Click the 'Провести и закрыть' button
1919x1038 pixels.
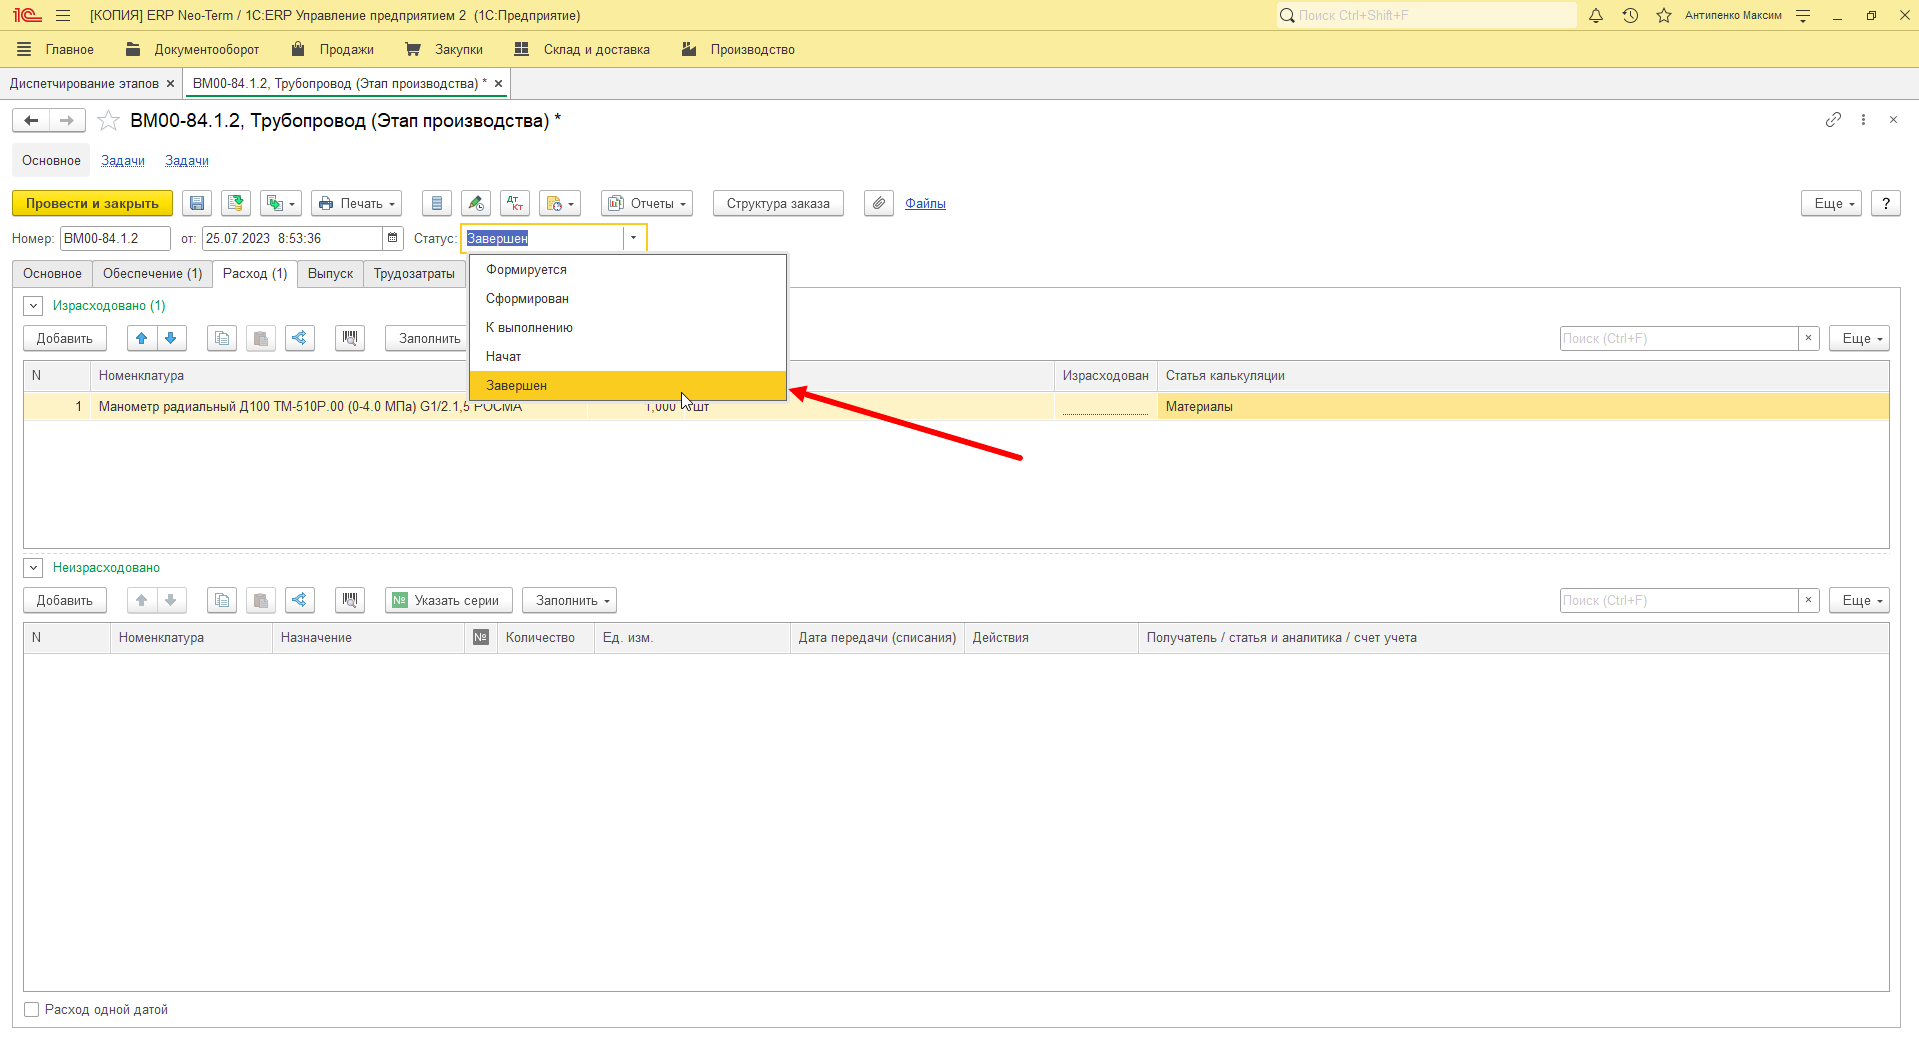[x=92, y=203]
